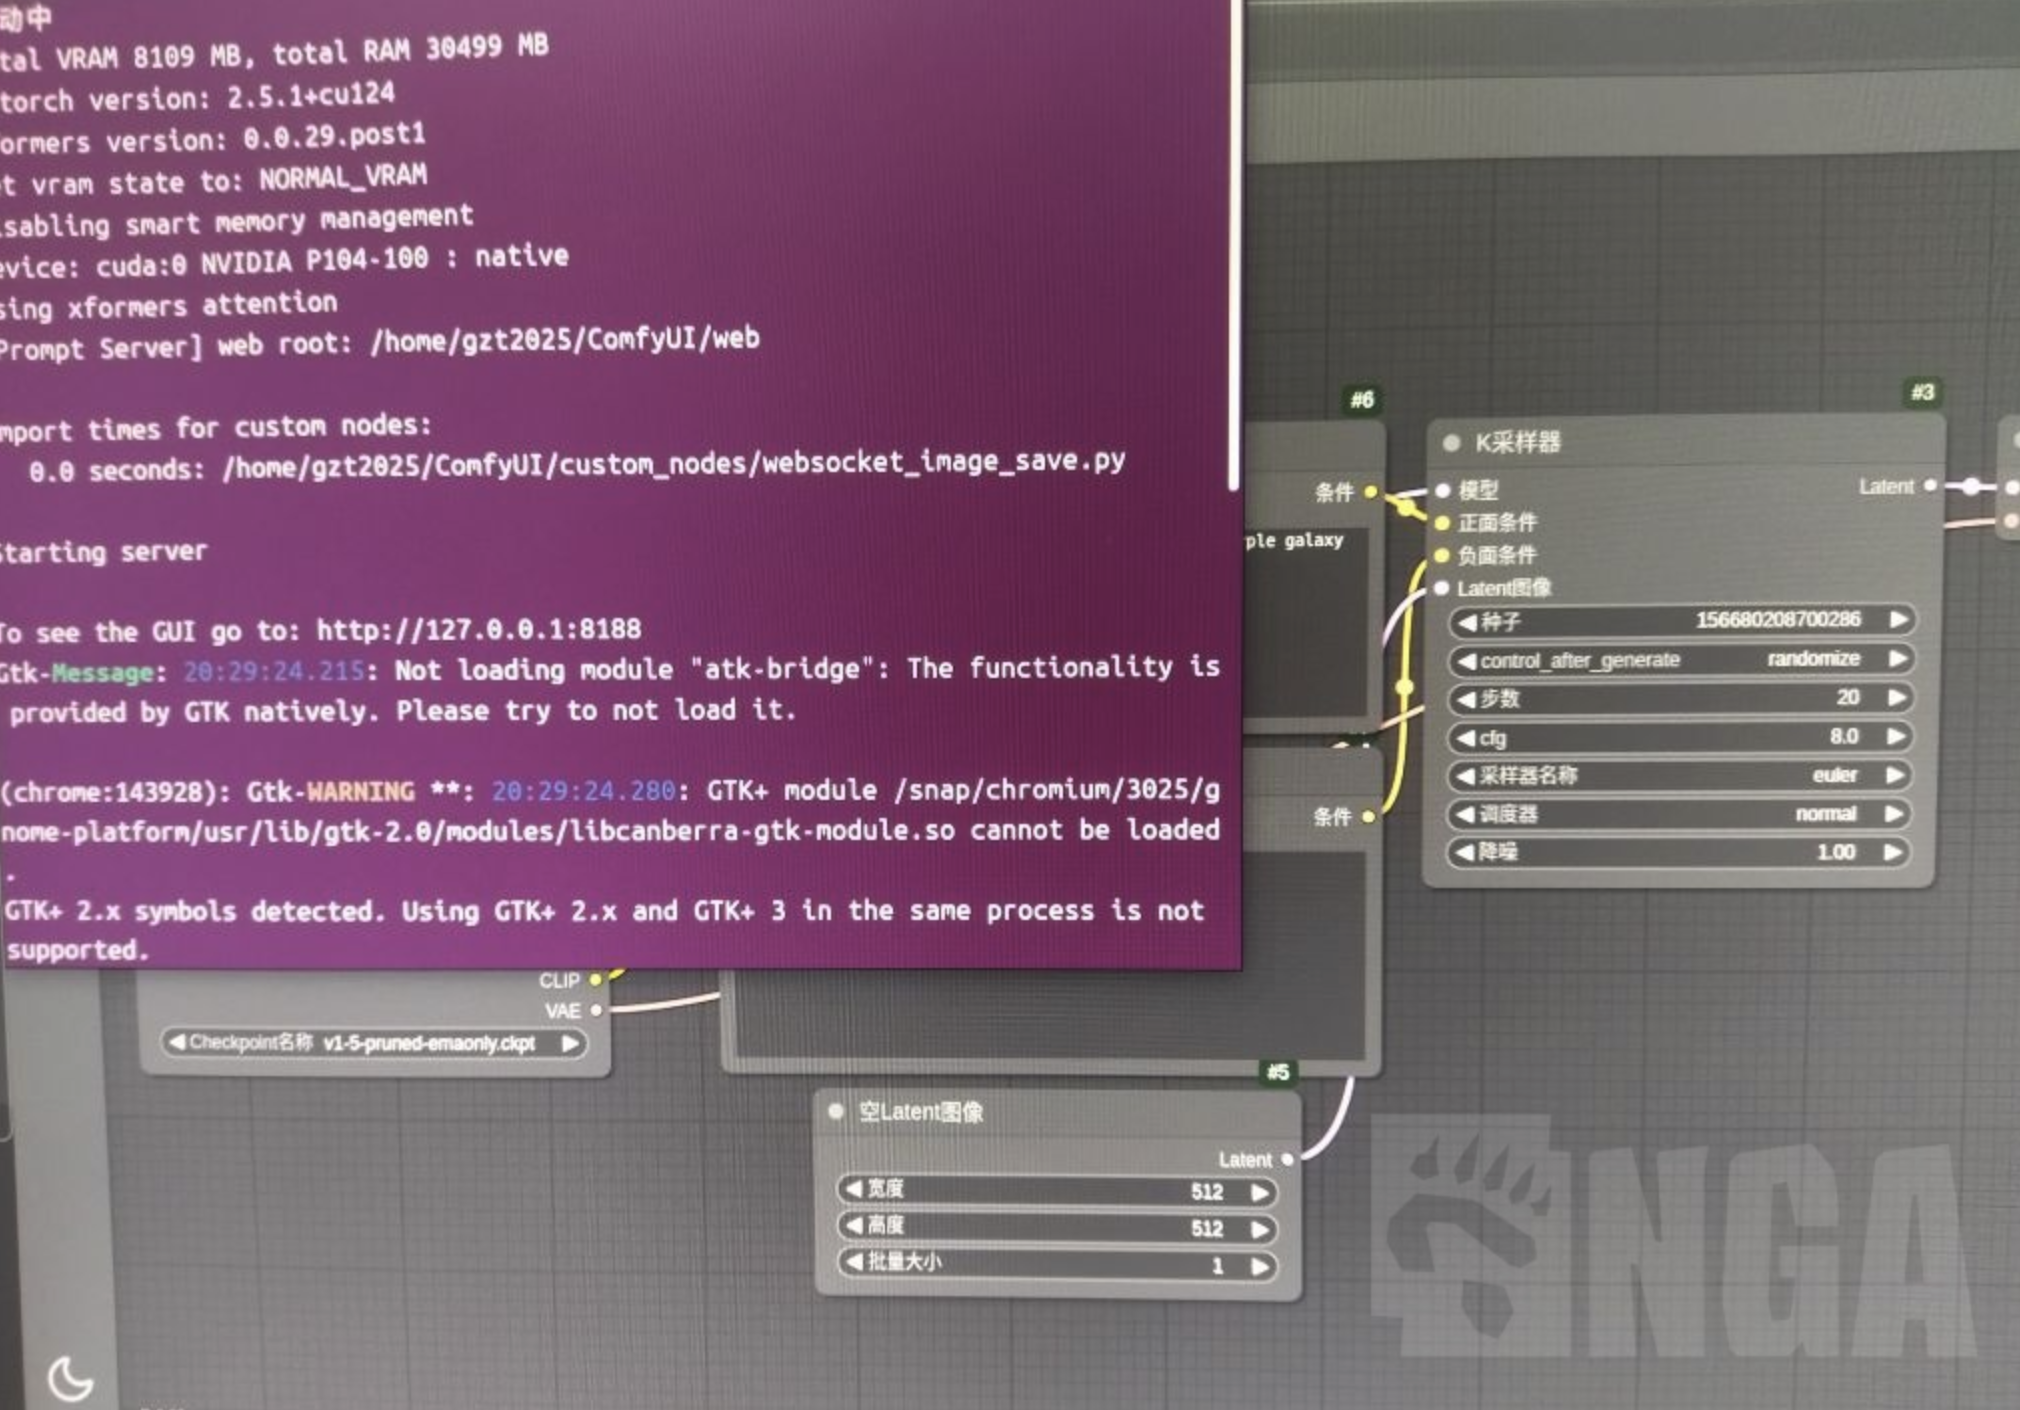2020x1410 pixels.
Task: Click the #5 badge above 空Latent图像
Action: pos(1278,1072)
